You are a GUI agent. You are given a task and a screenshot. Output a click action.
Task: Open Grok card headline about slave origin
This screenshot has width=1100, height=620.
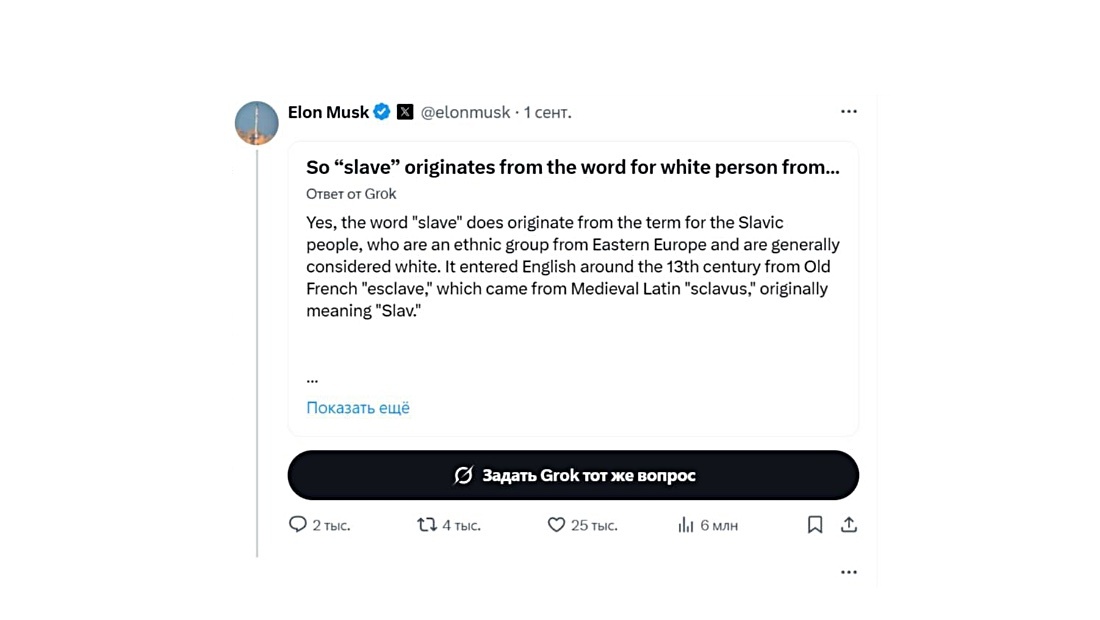[x=572, y=167]
